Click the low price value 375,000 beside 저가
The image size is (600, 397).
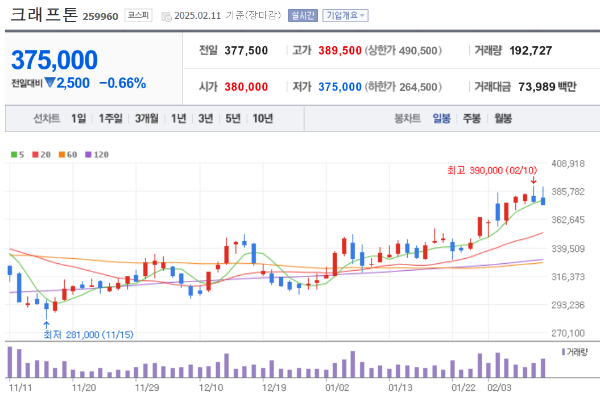coord(340,87)
